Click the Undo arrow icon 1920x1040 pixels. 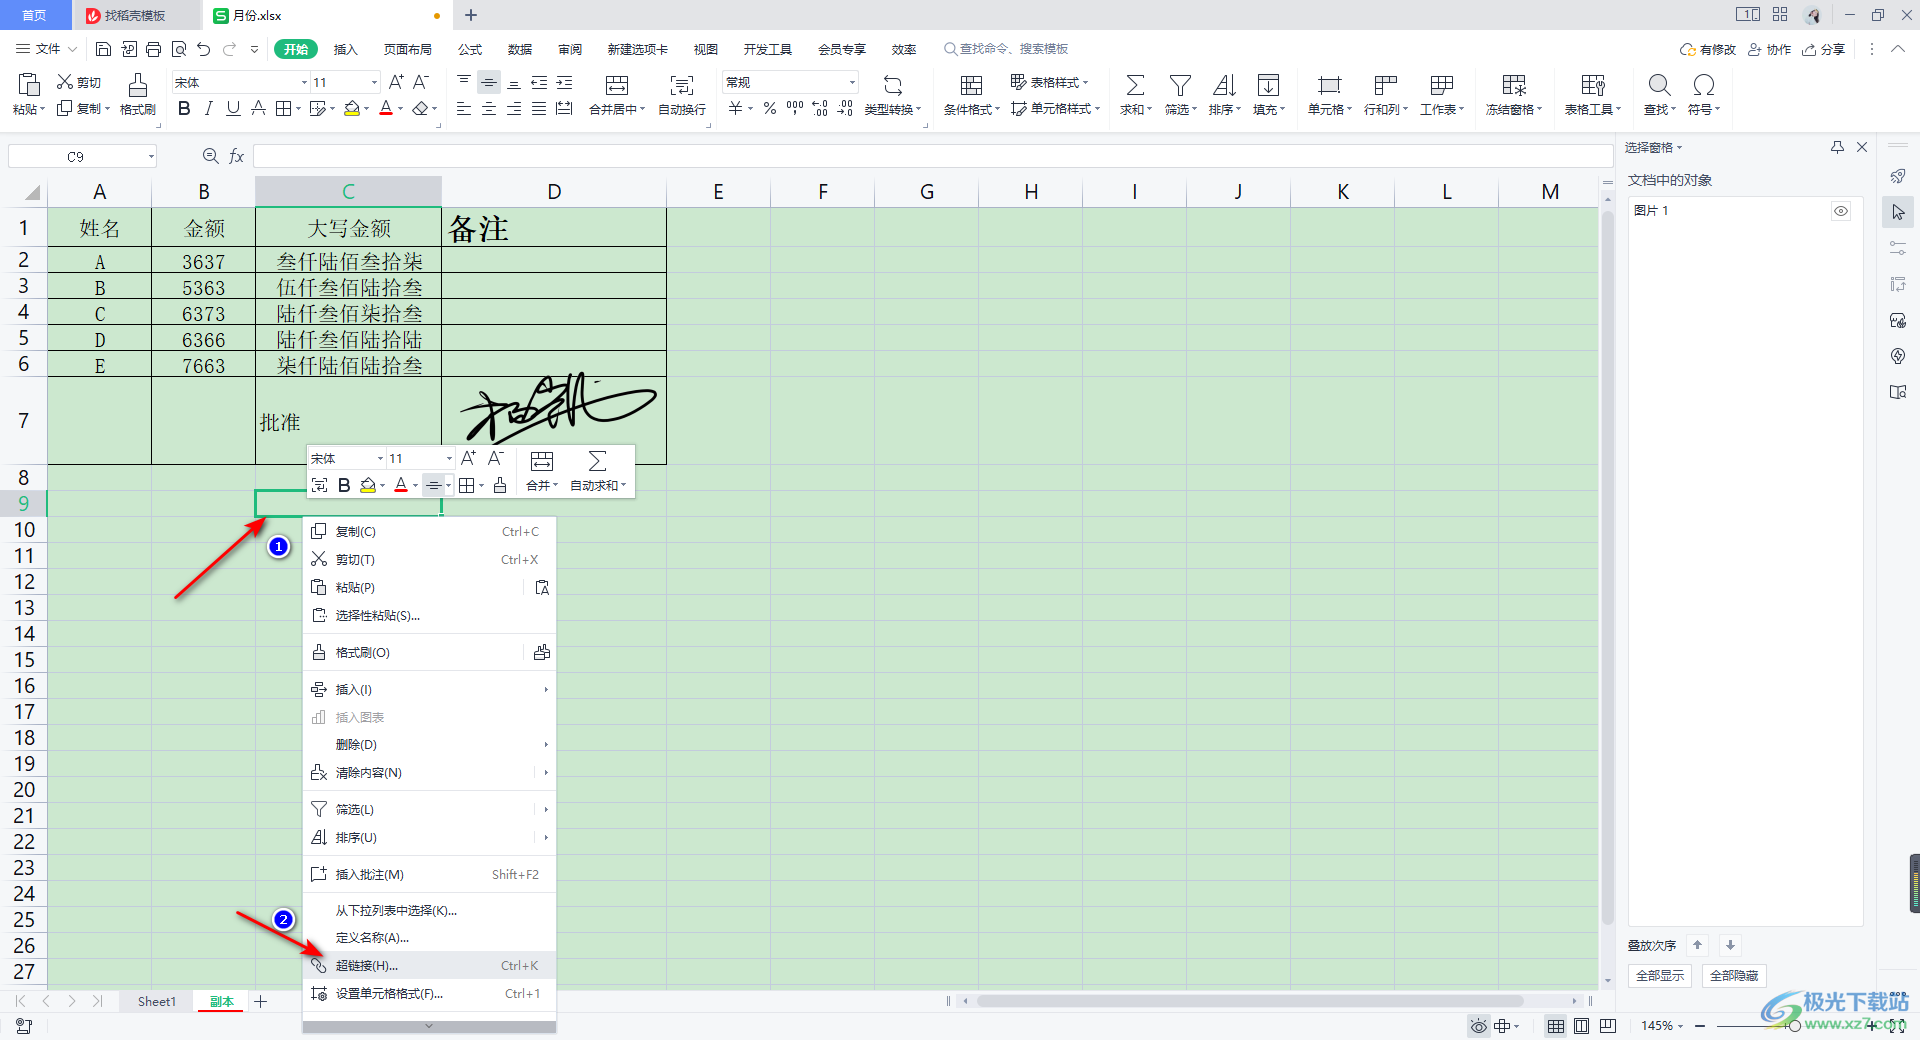click(204, 49)
